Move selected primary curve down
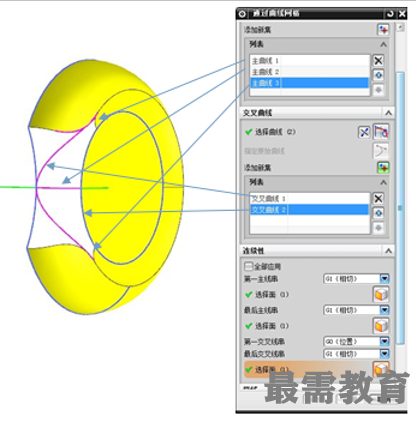416x427 pixels. pos(378,90)
